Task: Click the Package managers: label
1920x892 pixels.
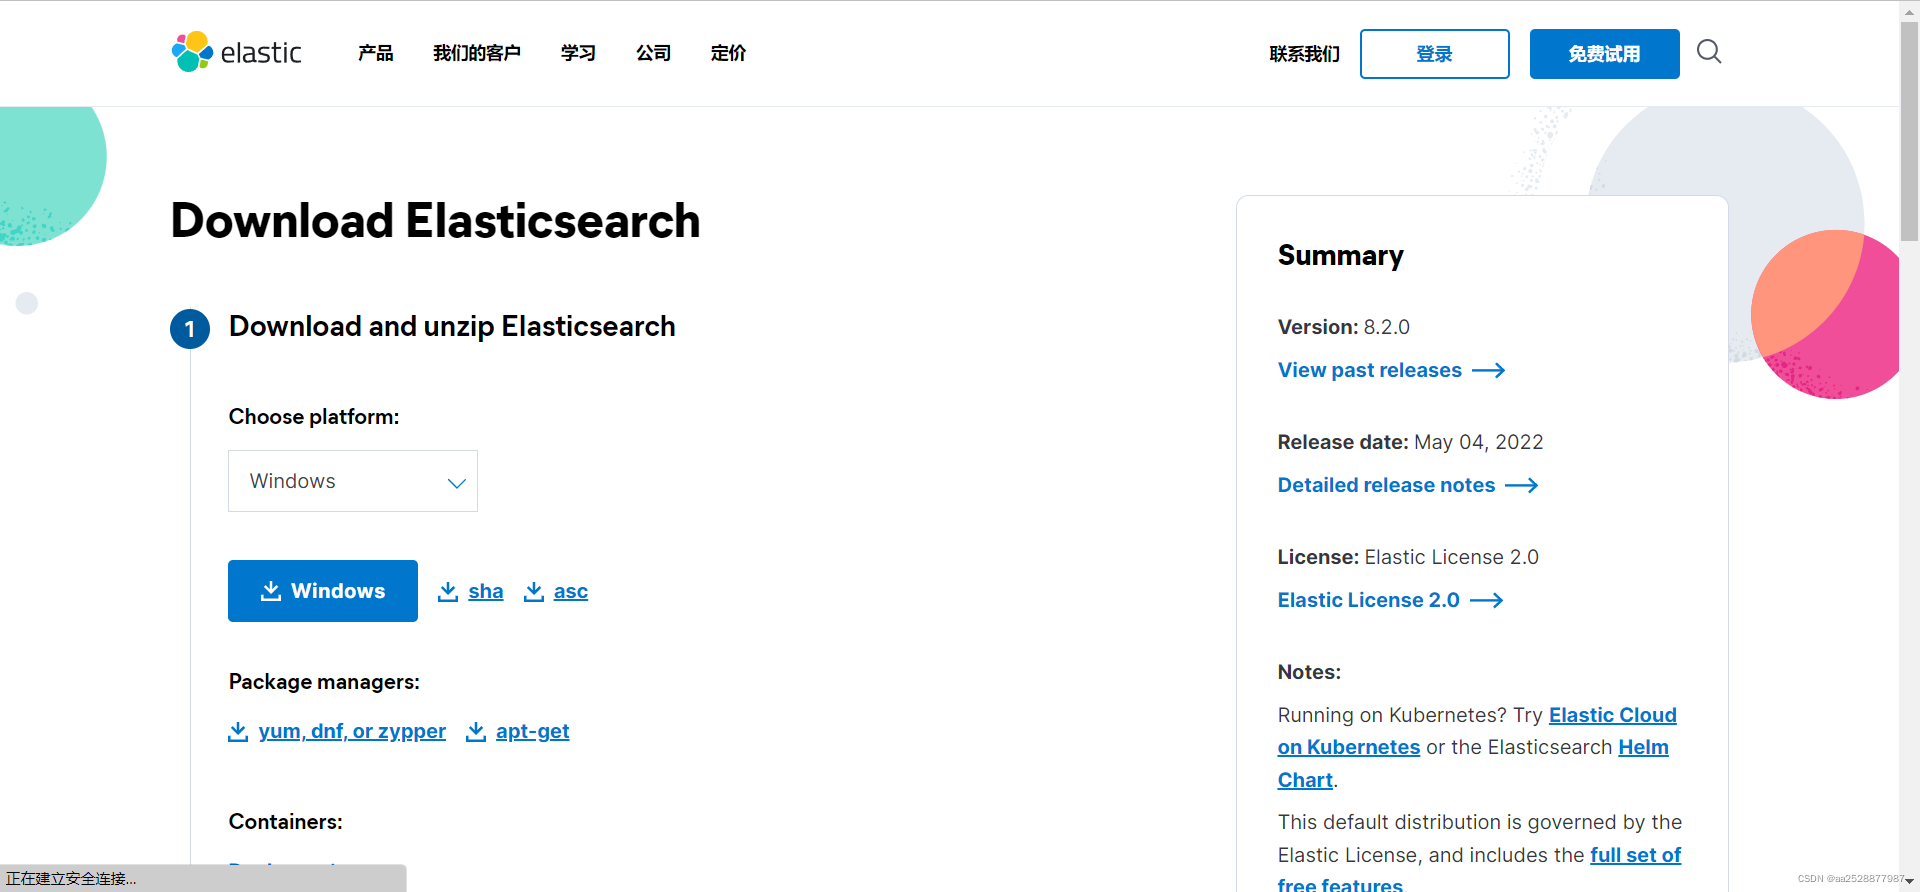Action: [x=324, y=682]
